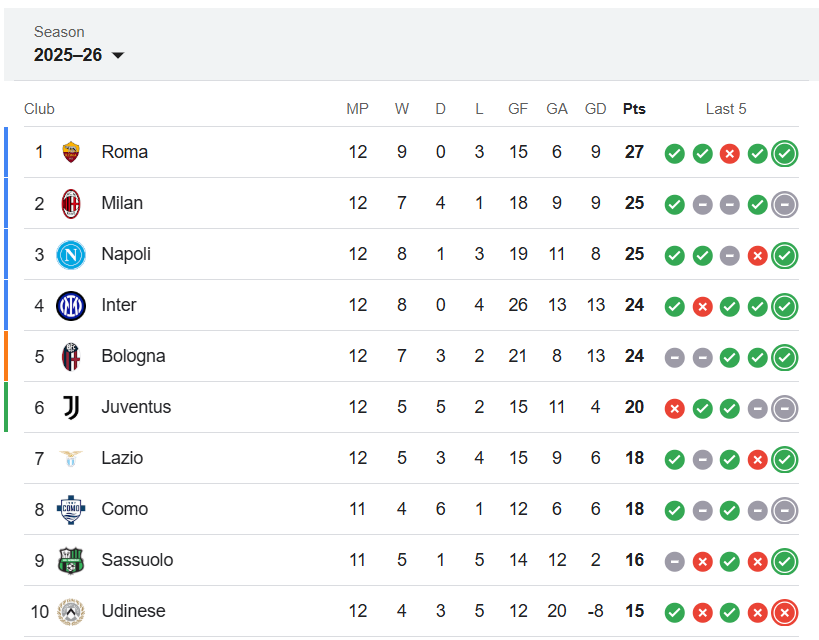Click the Milan club crest
Viewport: 819px width, 640px height.
pyautogui.click(x=71, y=203)
